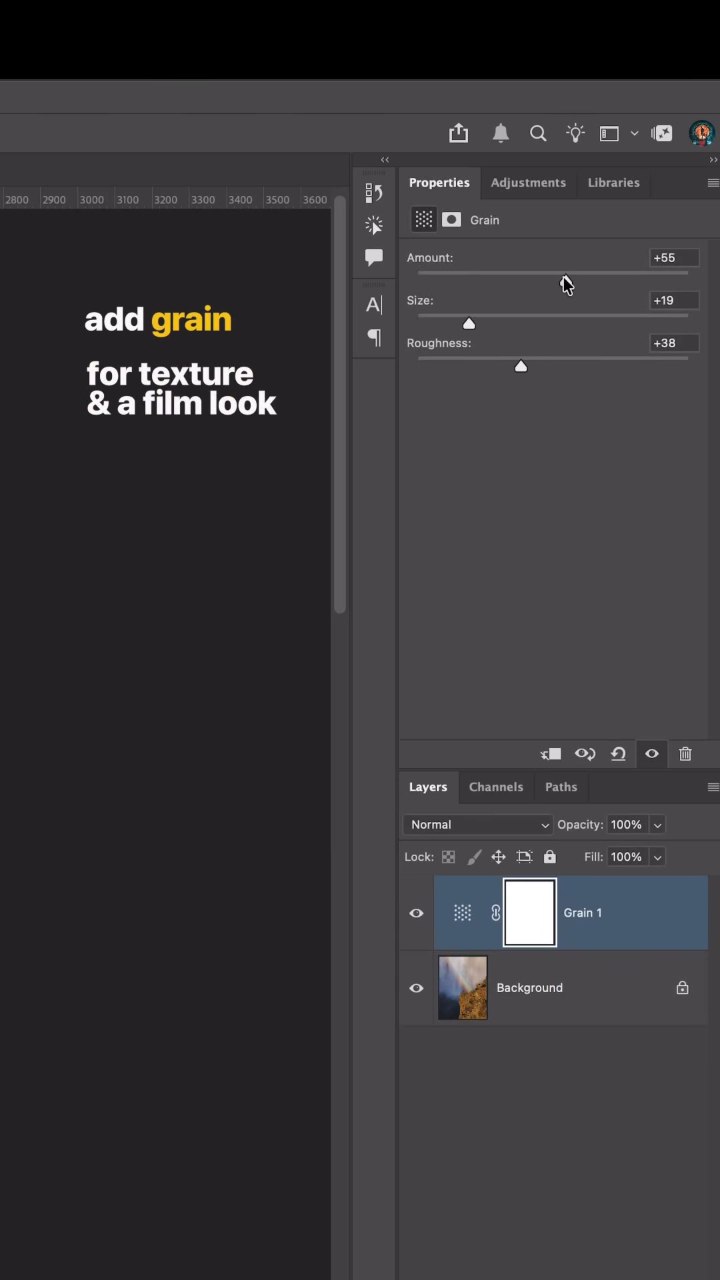Open the Share document icon

click(458, 133)
